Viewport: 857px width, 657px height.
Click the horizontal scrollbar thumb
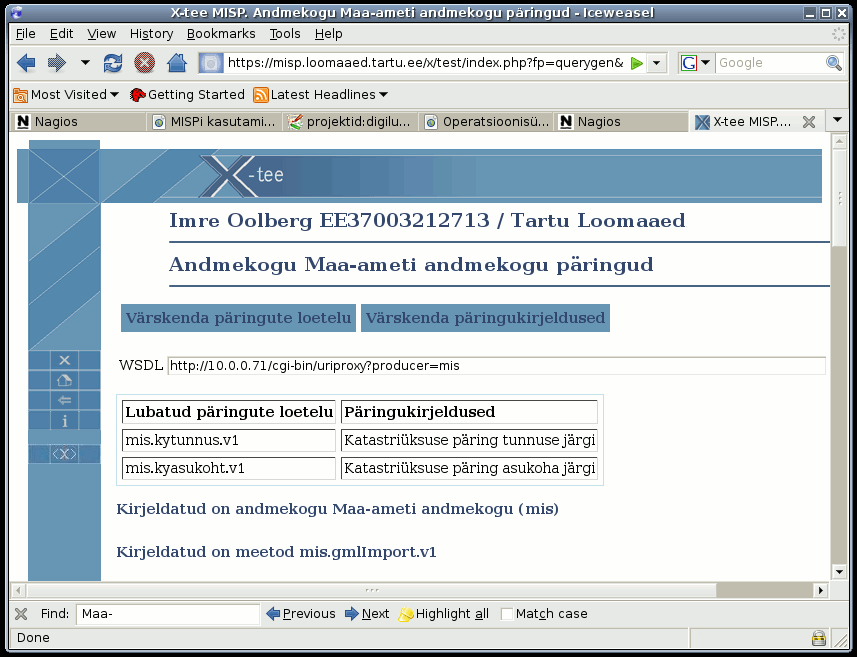coord(372,590)
